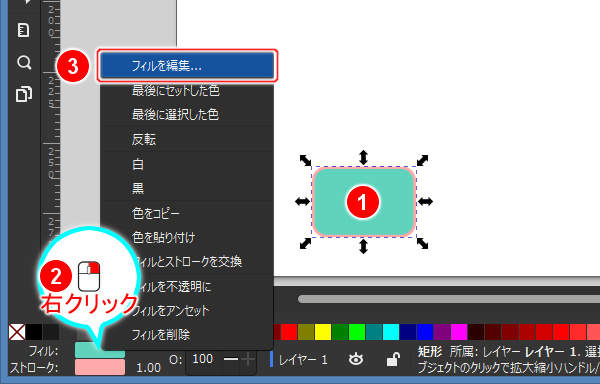
Task: Pick the navy palette swatch
Action: click(x=408, y=332)
